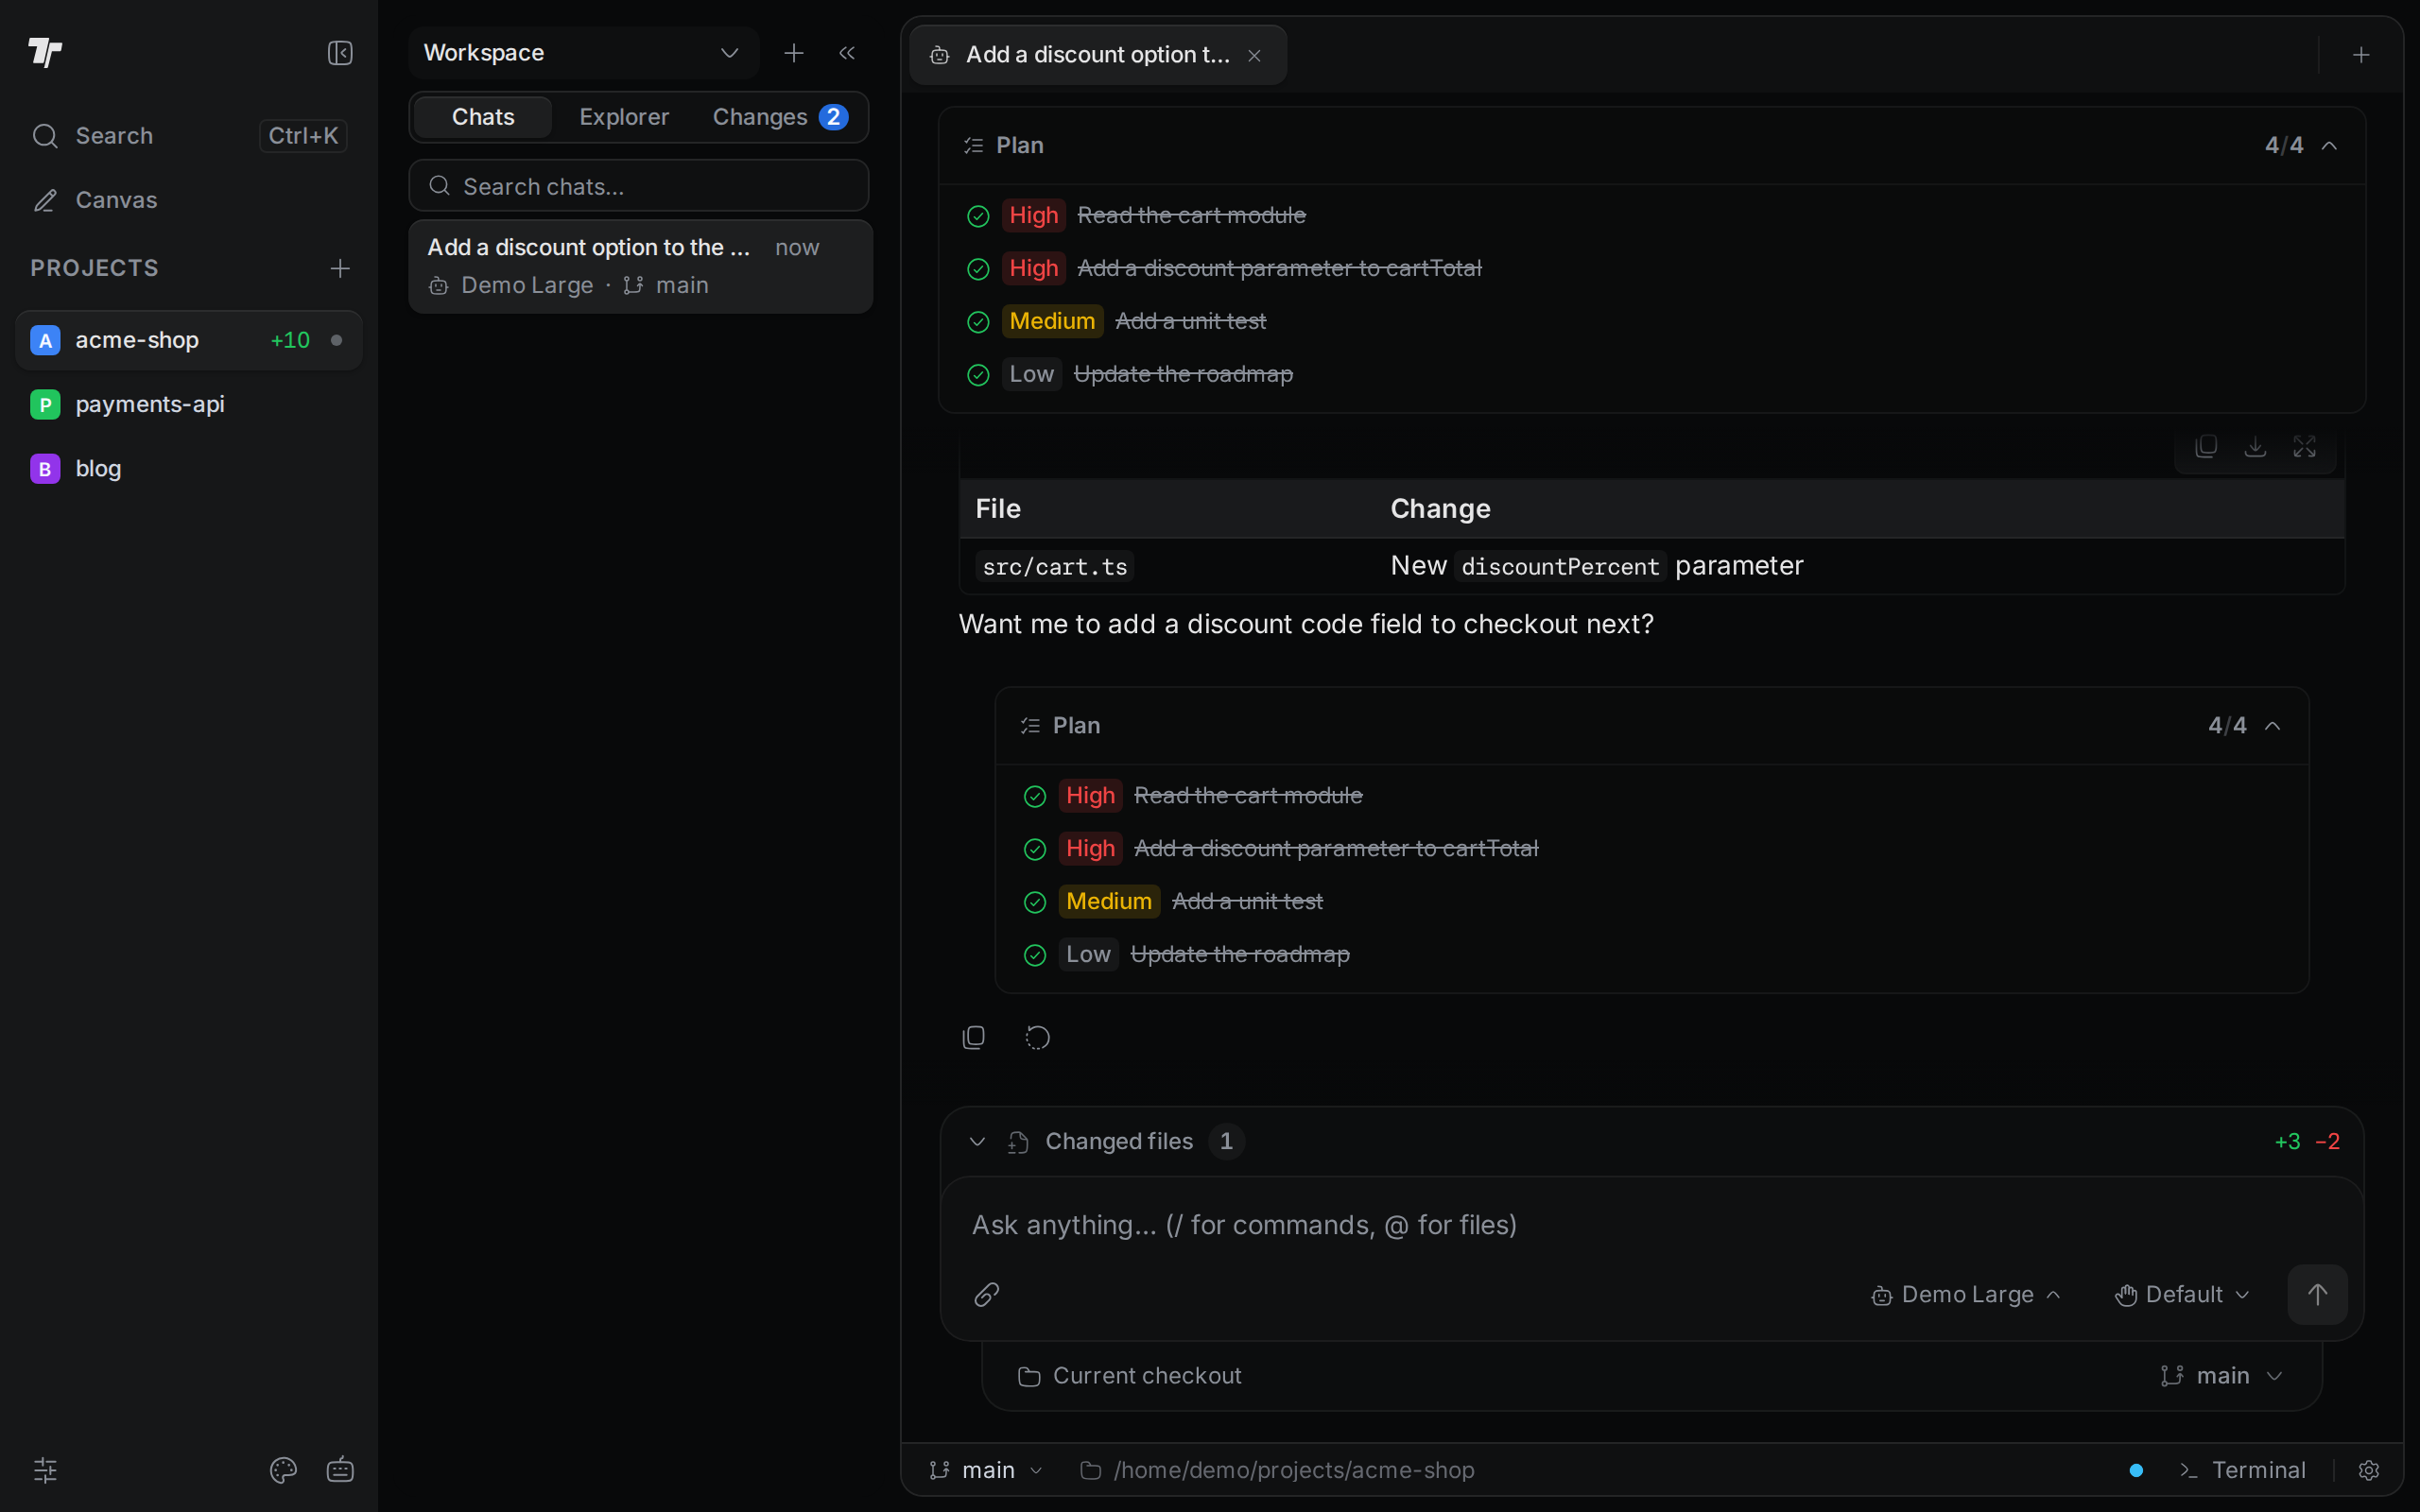Download the table with the download icon
This screenshot has width=2420, height=1512.
2255,447
